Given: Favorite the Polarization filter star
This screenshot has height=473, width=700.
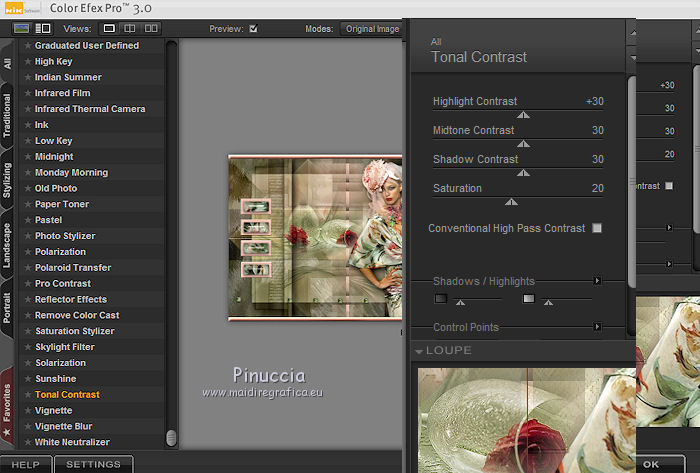Looking at the screenshot, I should 28,252.
